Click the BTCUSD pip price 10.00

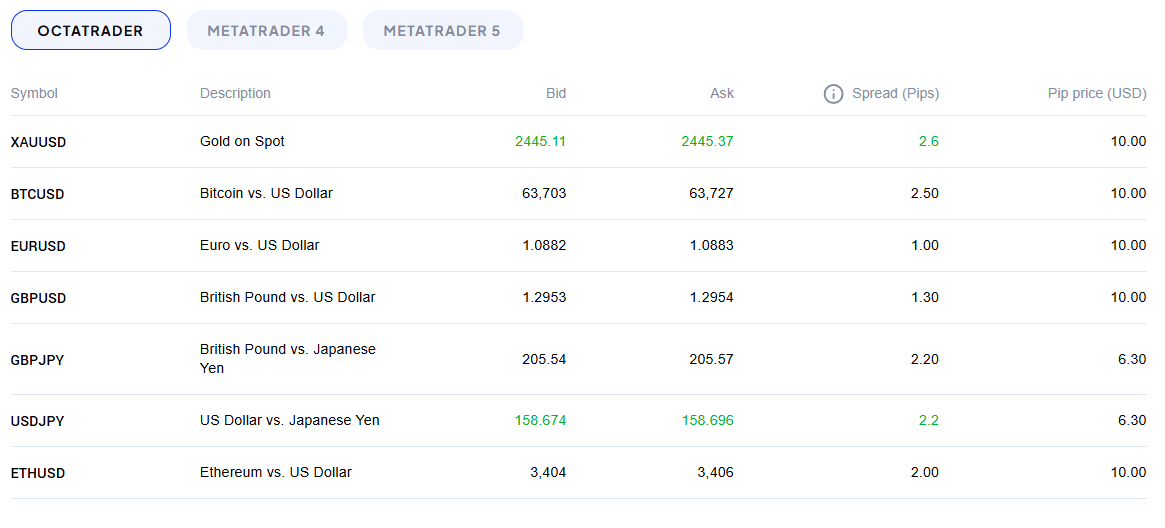coord(1129,193)
